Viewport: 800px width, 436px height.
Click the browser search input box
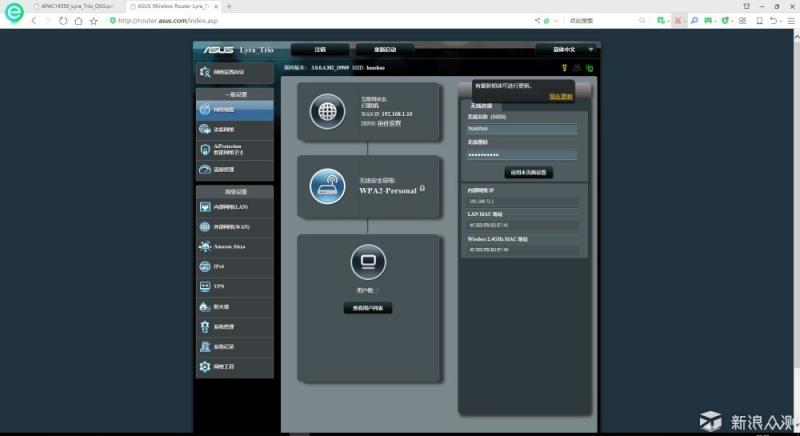[x=602, y=20]
